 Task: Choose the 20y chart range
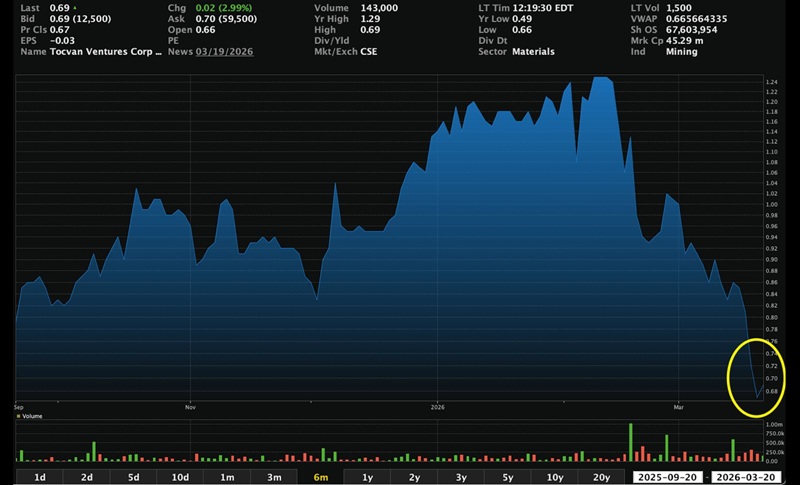click(601, 477)
